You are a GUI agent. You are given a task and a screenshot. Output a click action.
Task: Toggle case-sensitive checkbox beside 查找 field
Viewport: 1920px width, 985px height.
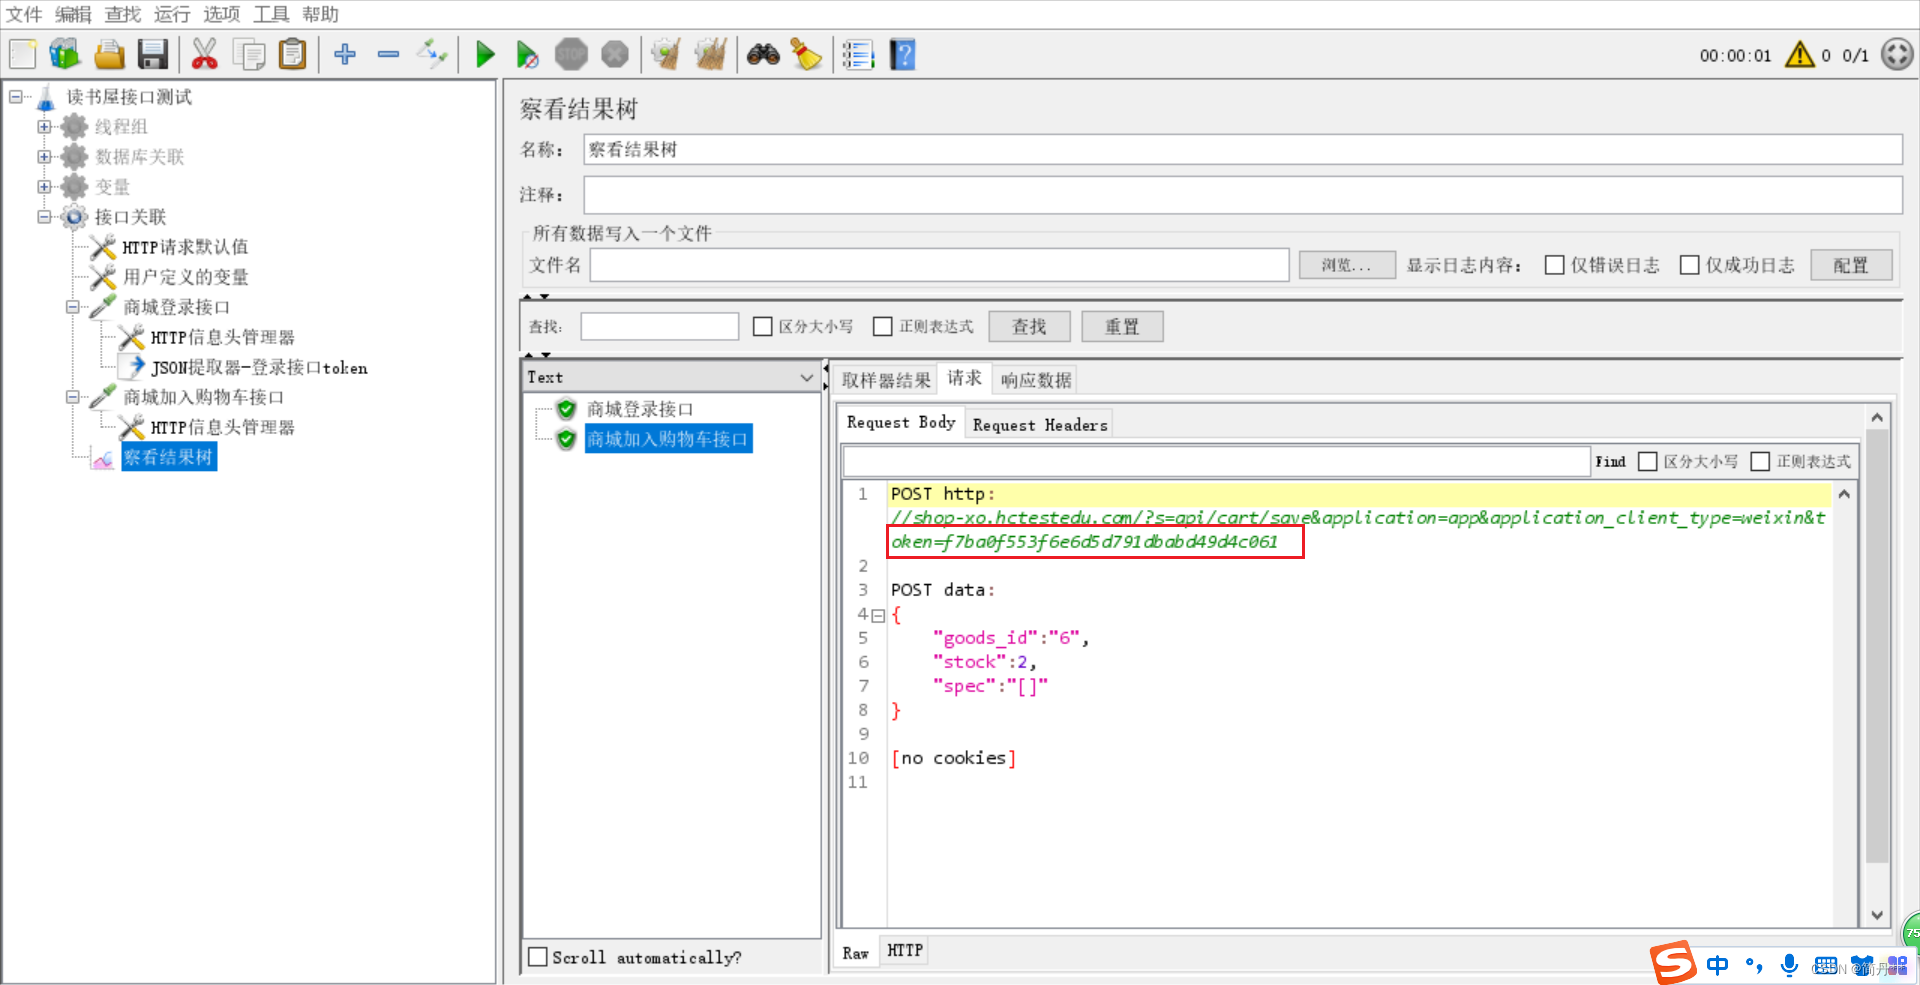(762, 327)
